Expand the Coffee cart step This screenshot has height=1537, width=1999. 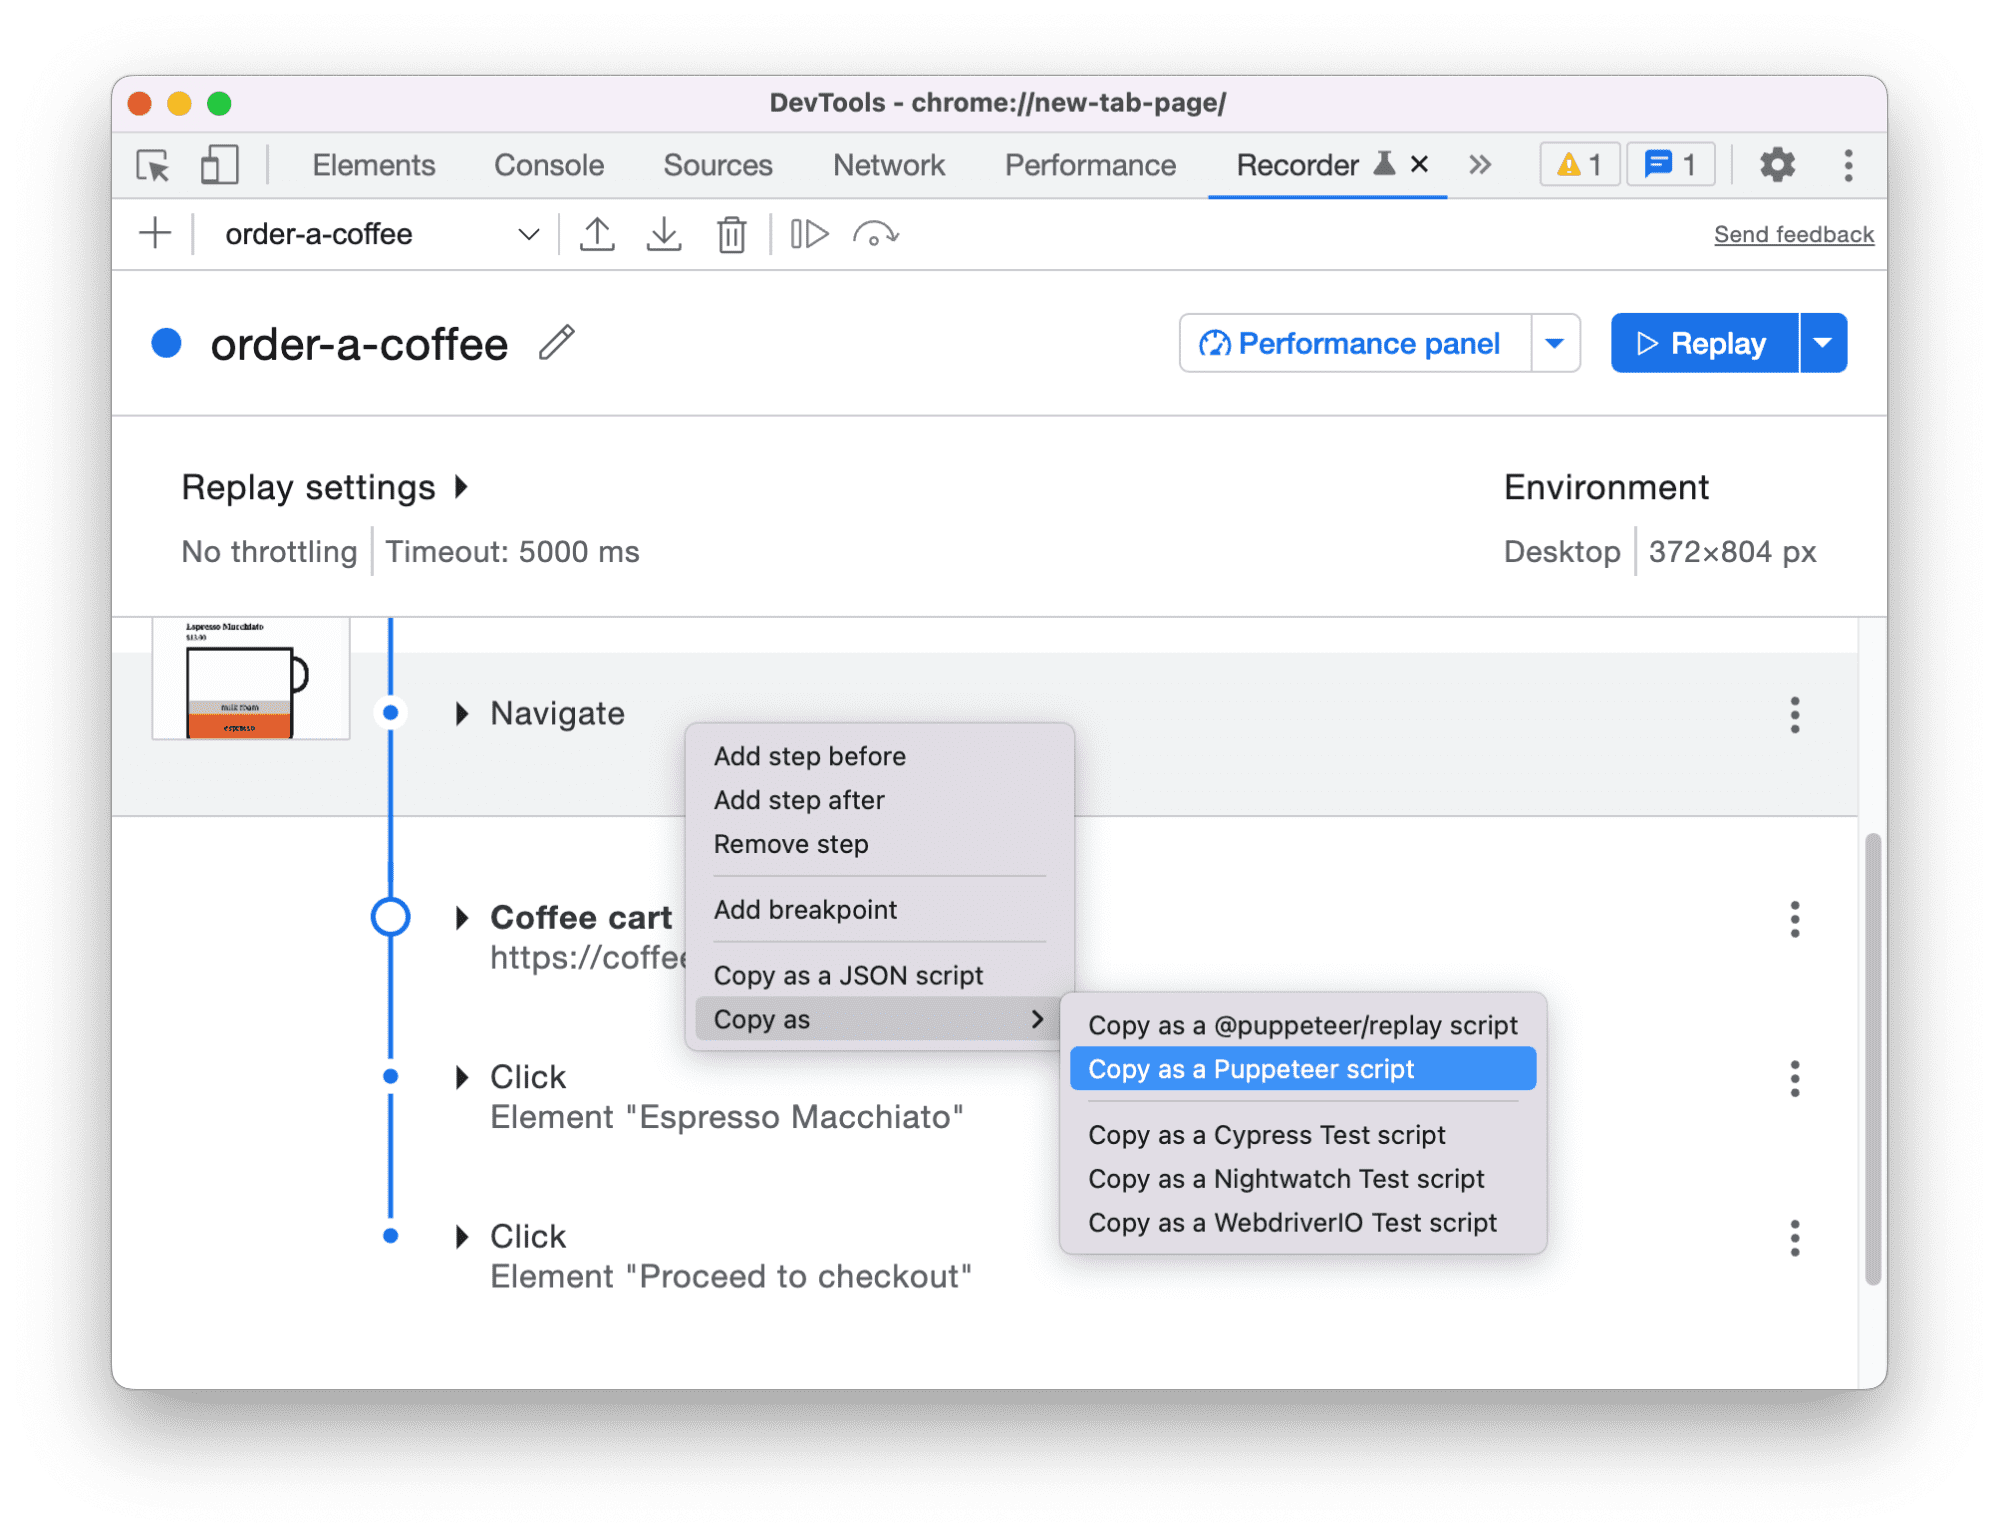460,915
